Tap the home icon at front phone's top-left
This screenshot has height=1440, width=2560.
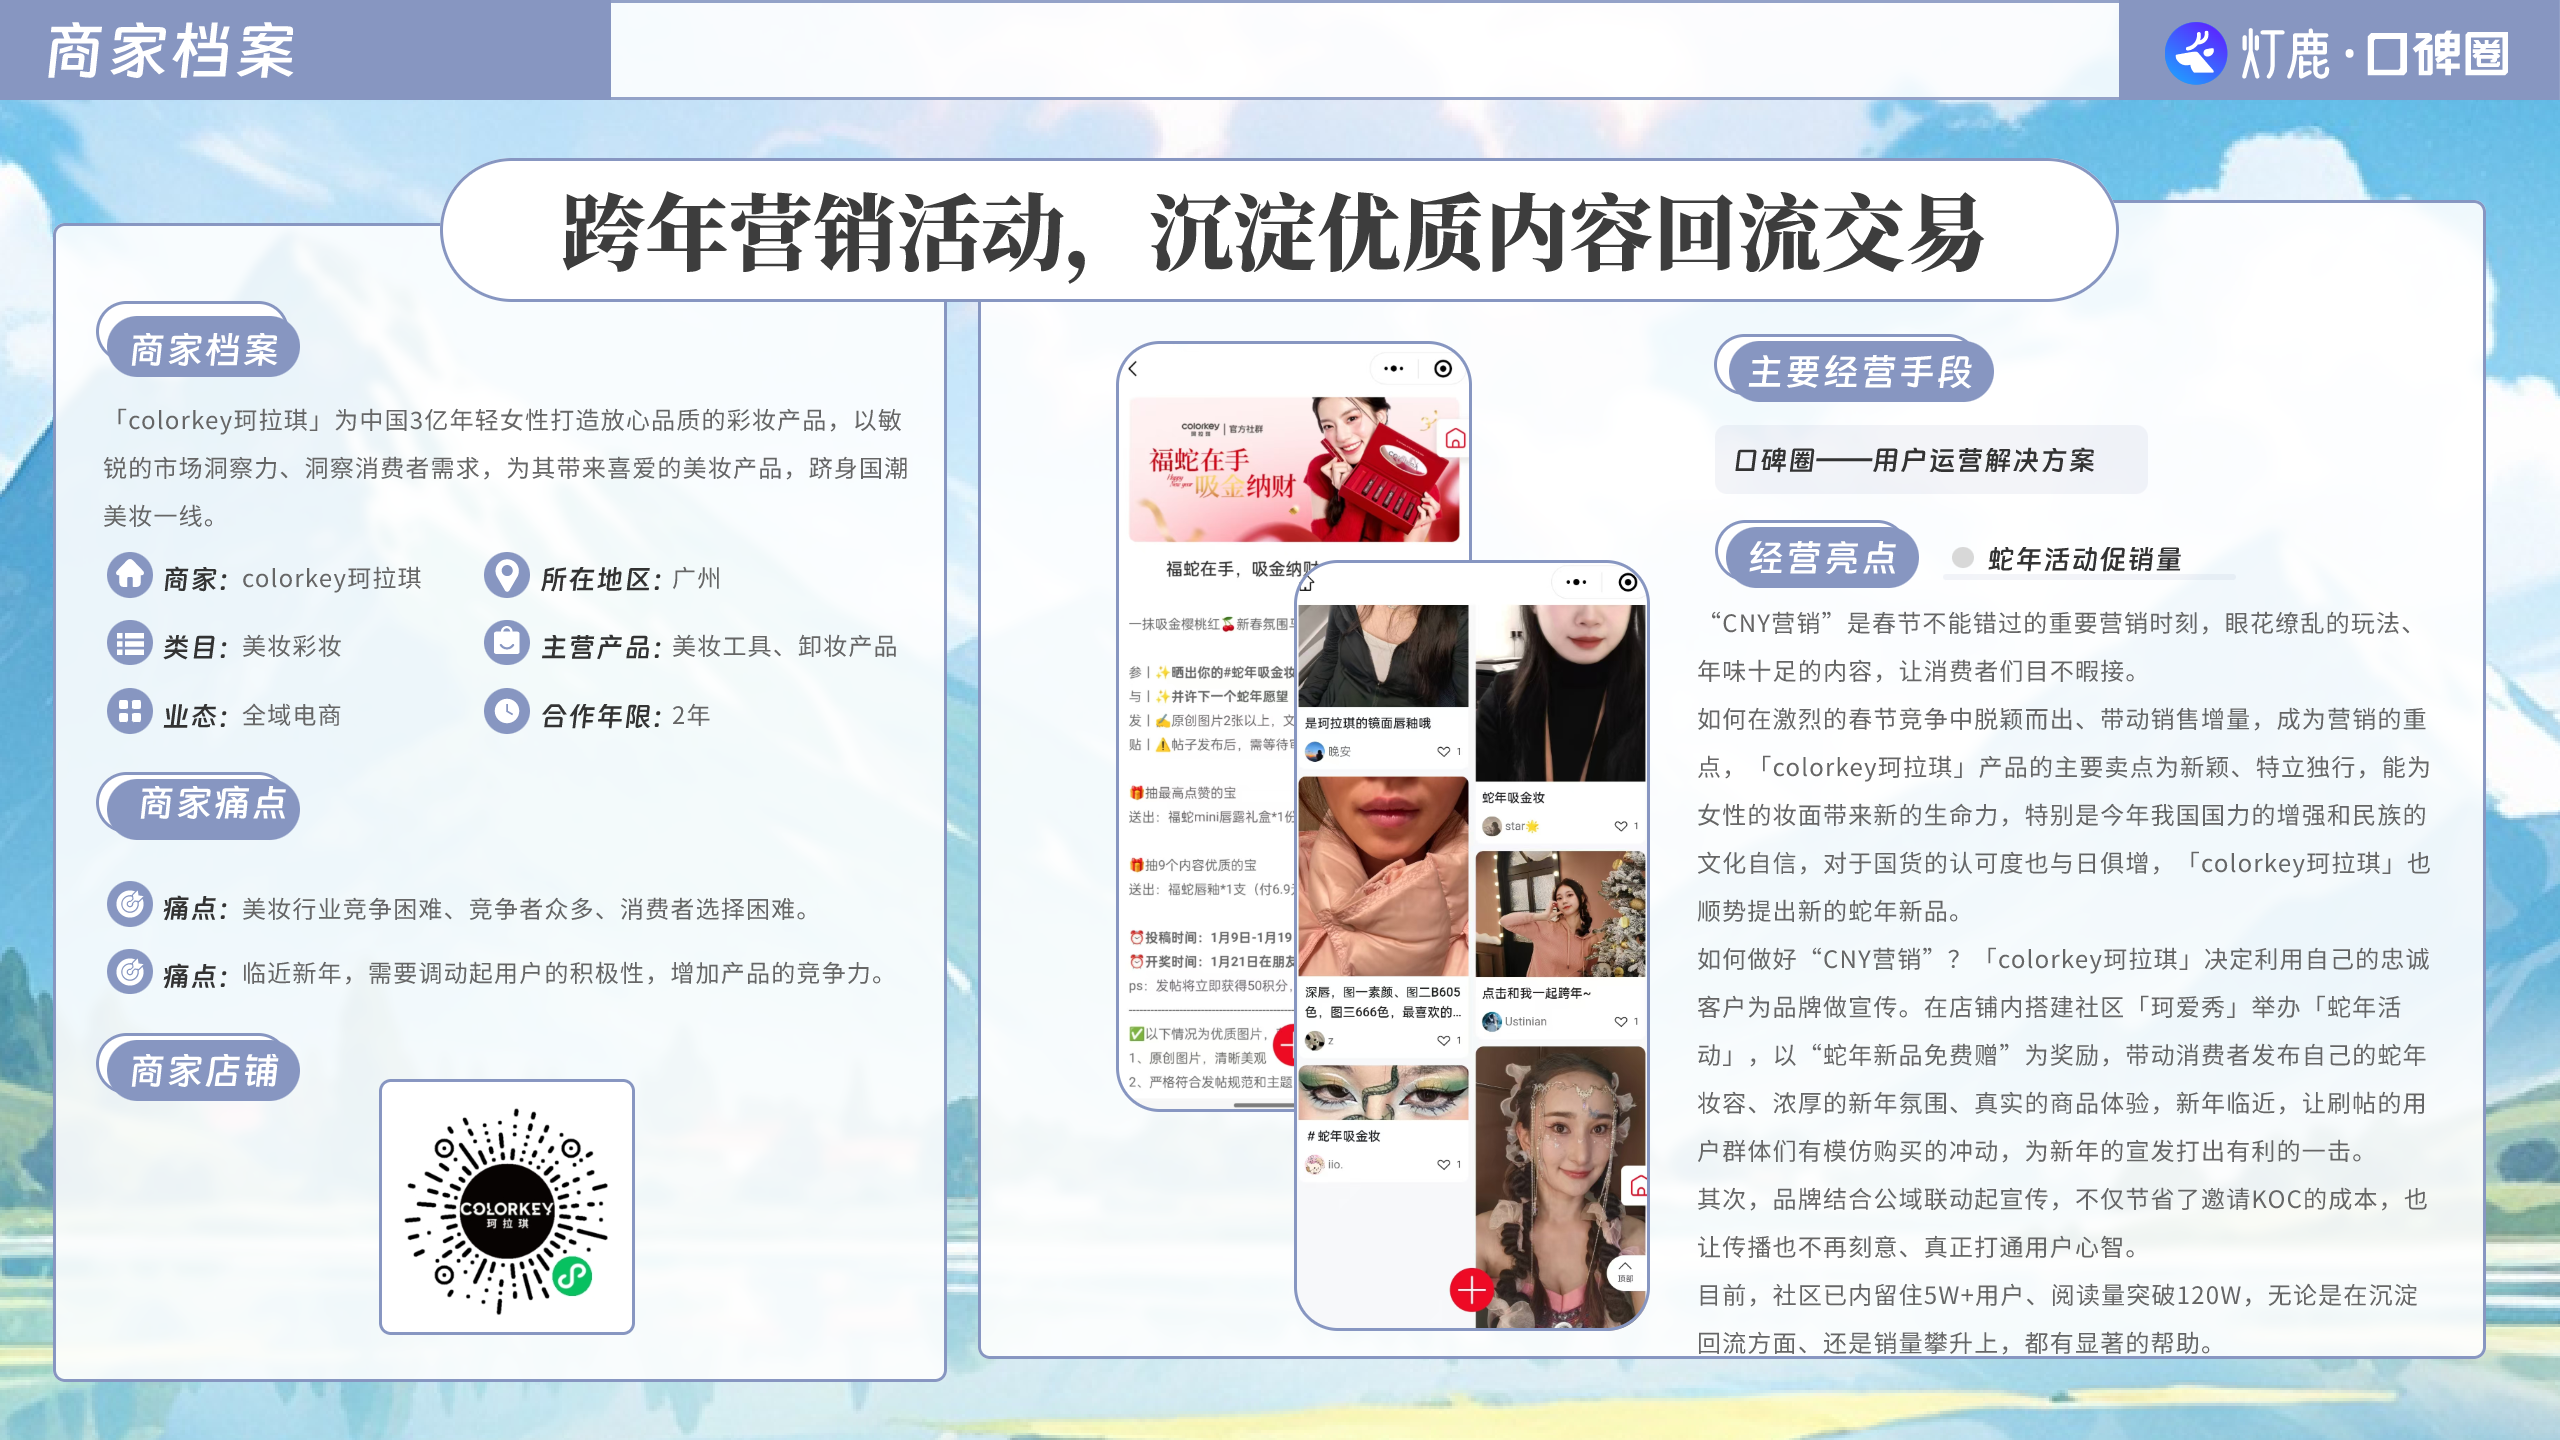click(1307, 583)
